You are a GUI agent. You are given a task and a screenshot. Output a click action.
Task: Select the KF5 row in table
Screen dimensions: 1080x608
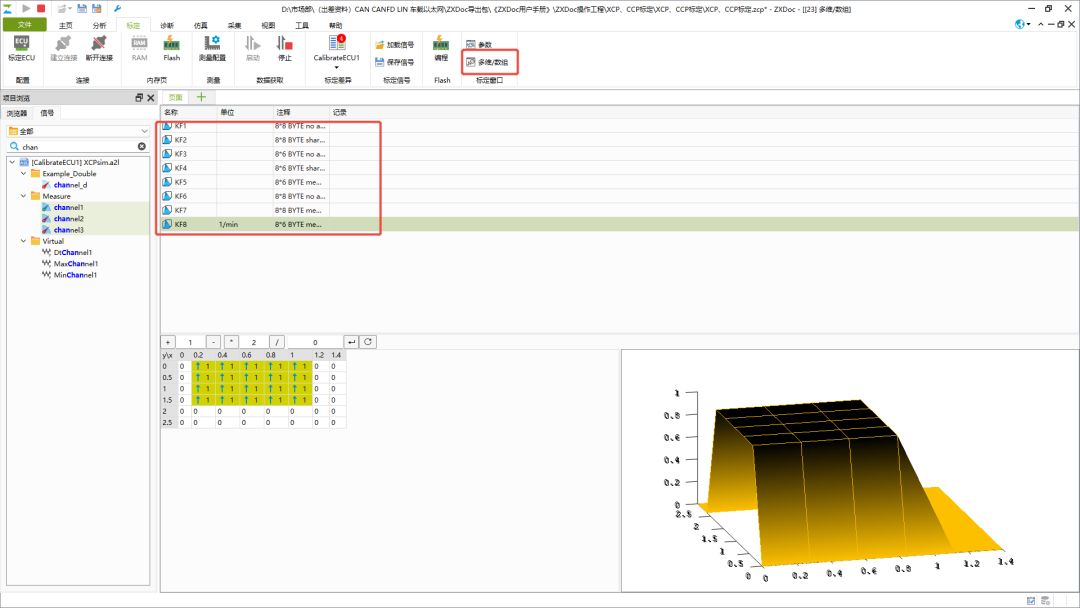pyautogui.click(x=181, y=182)
